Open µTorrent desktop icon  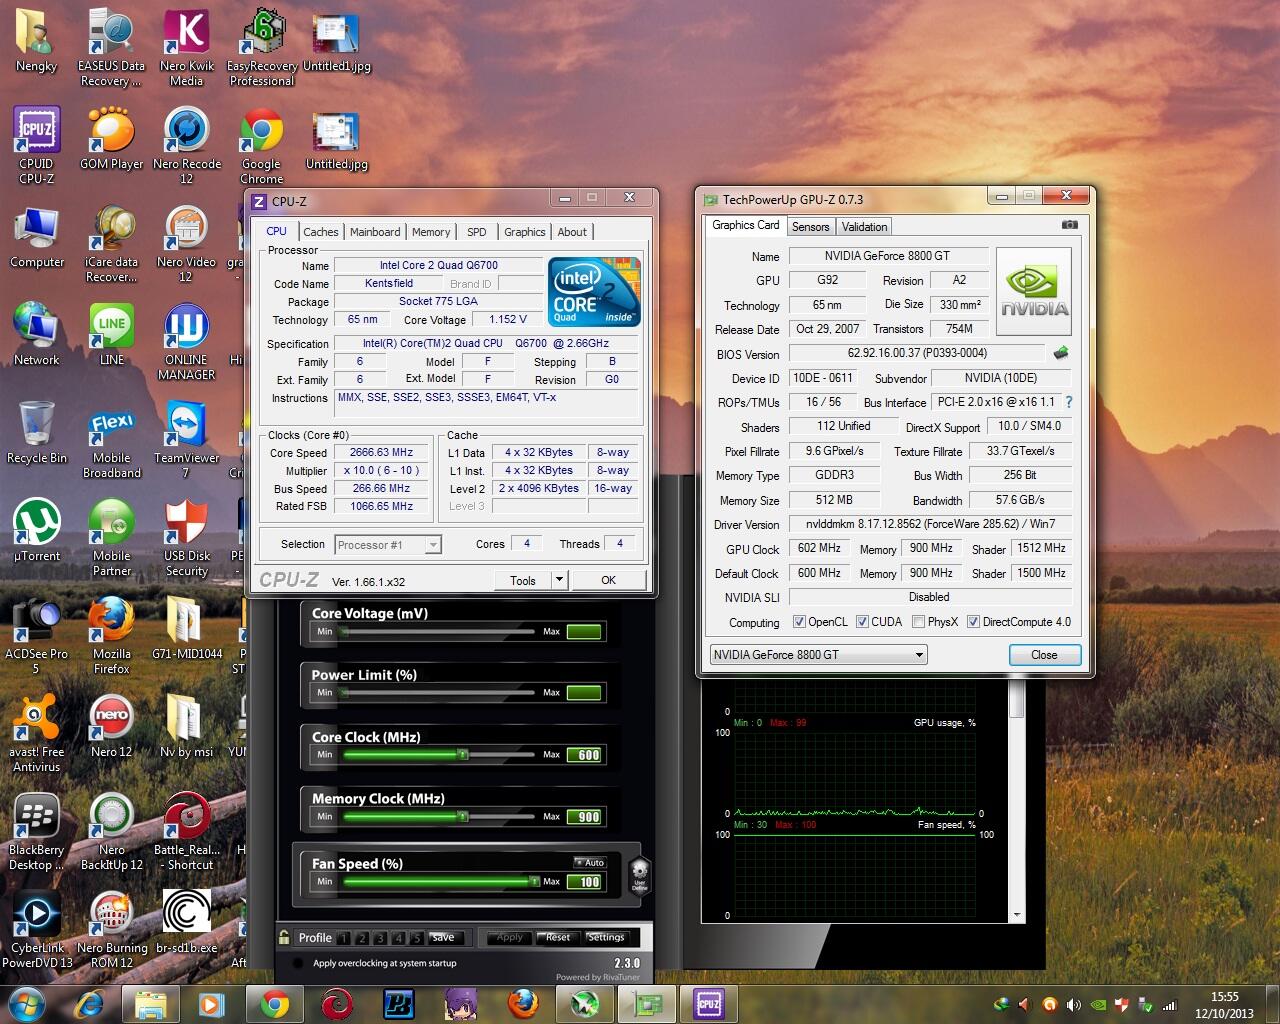[x=37, y=531]
